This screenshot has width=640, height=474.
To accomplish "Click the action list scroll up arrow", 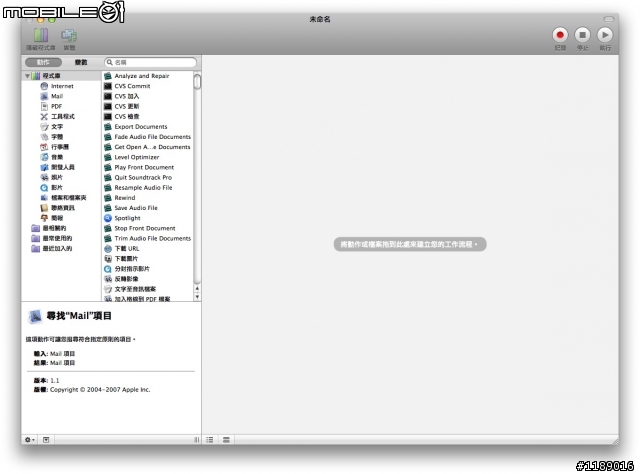I will [x=197, y=289].
